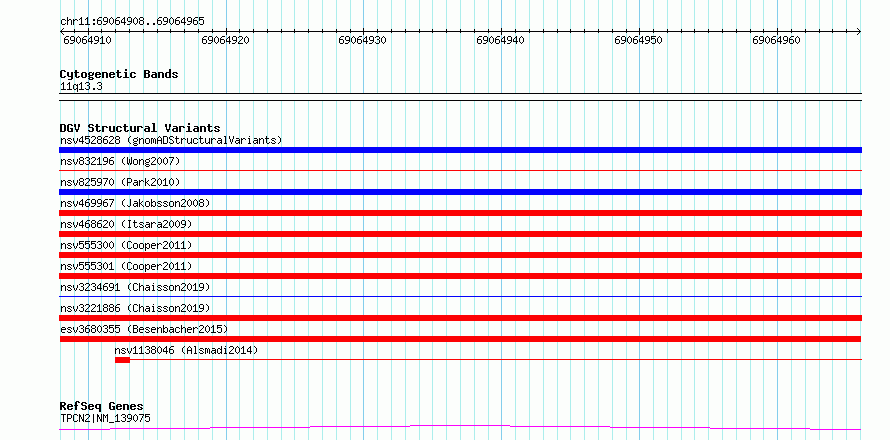The width and height of the screenshot is (890, 440).
Task: Click the nsv4528628 gnomADStructuralVariants label
Action: (171, 140)
